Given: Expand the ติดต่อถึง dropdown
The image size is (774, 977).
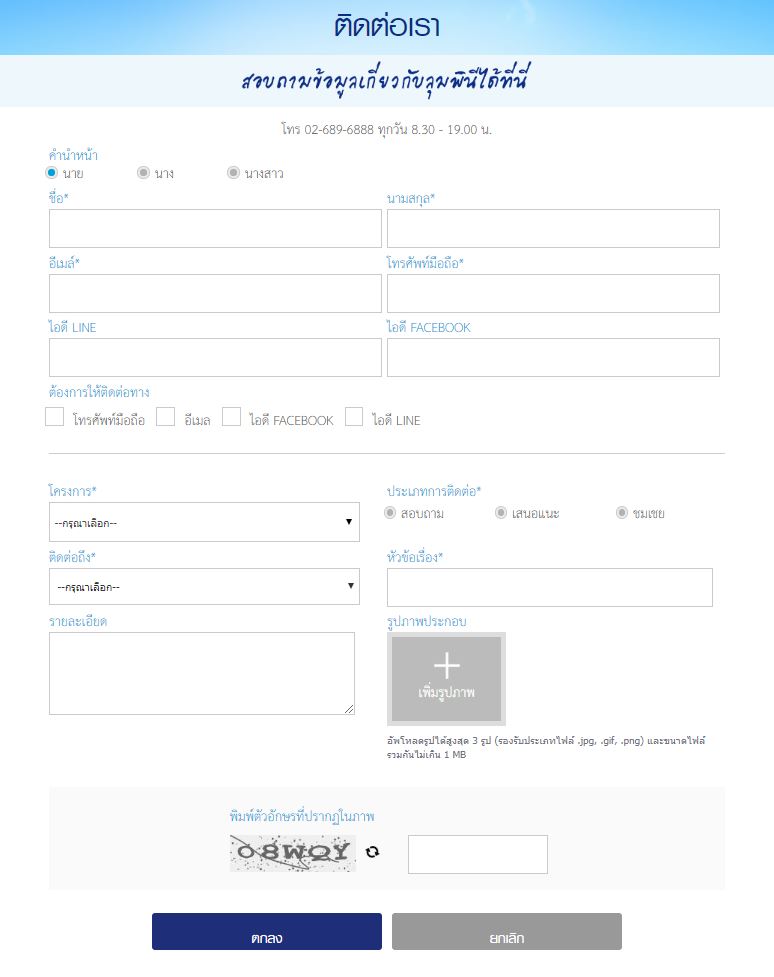Looking at the screenshot, I should (204, 587).
